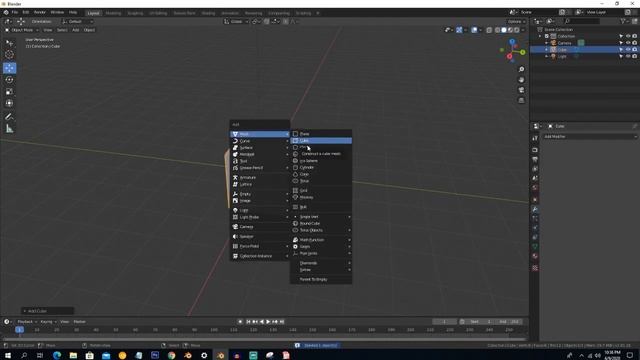Click Monkey mesh entry in submenu

point(321,197)
